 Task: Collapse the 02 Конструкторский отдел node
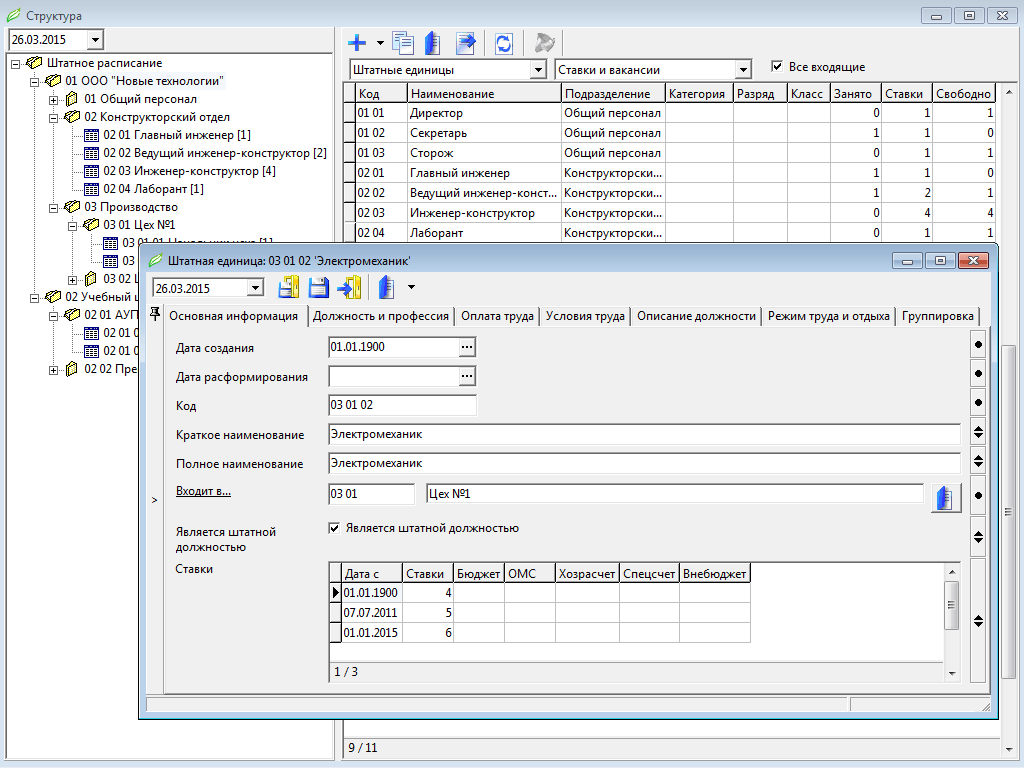(54, 118)
